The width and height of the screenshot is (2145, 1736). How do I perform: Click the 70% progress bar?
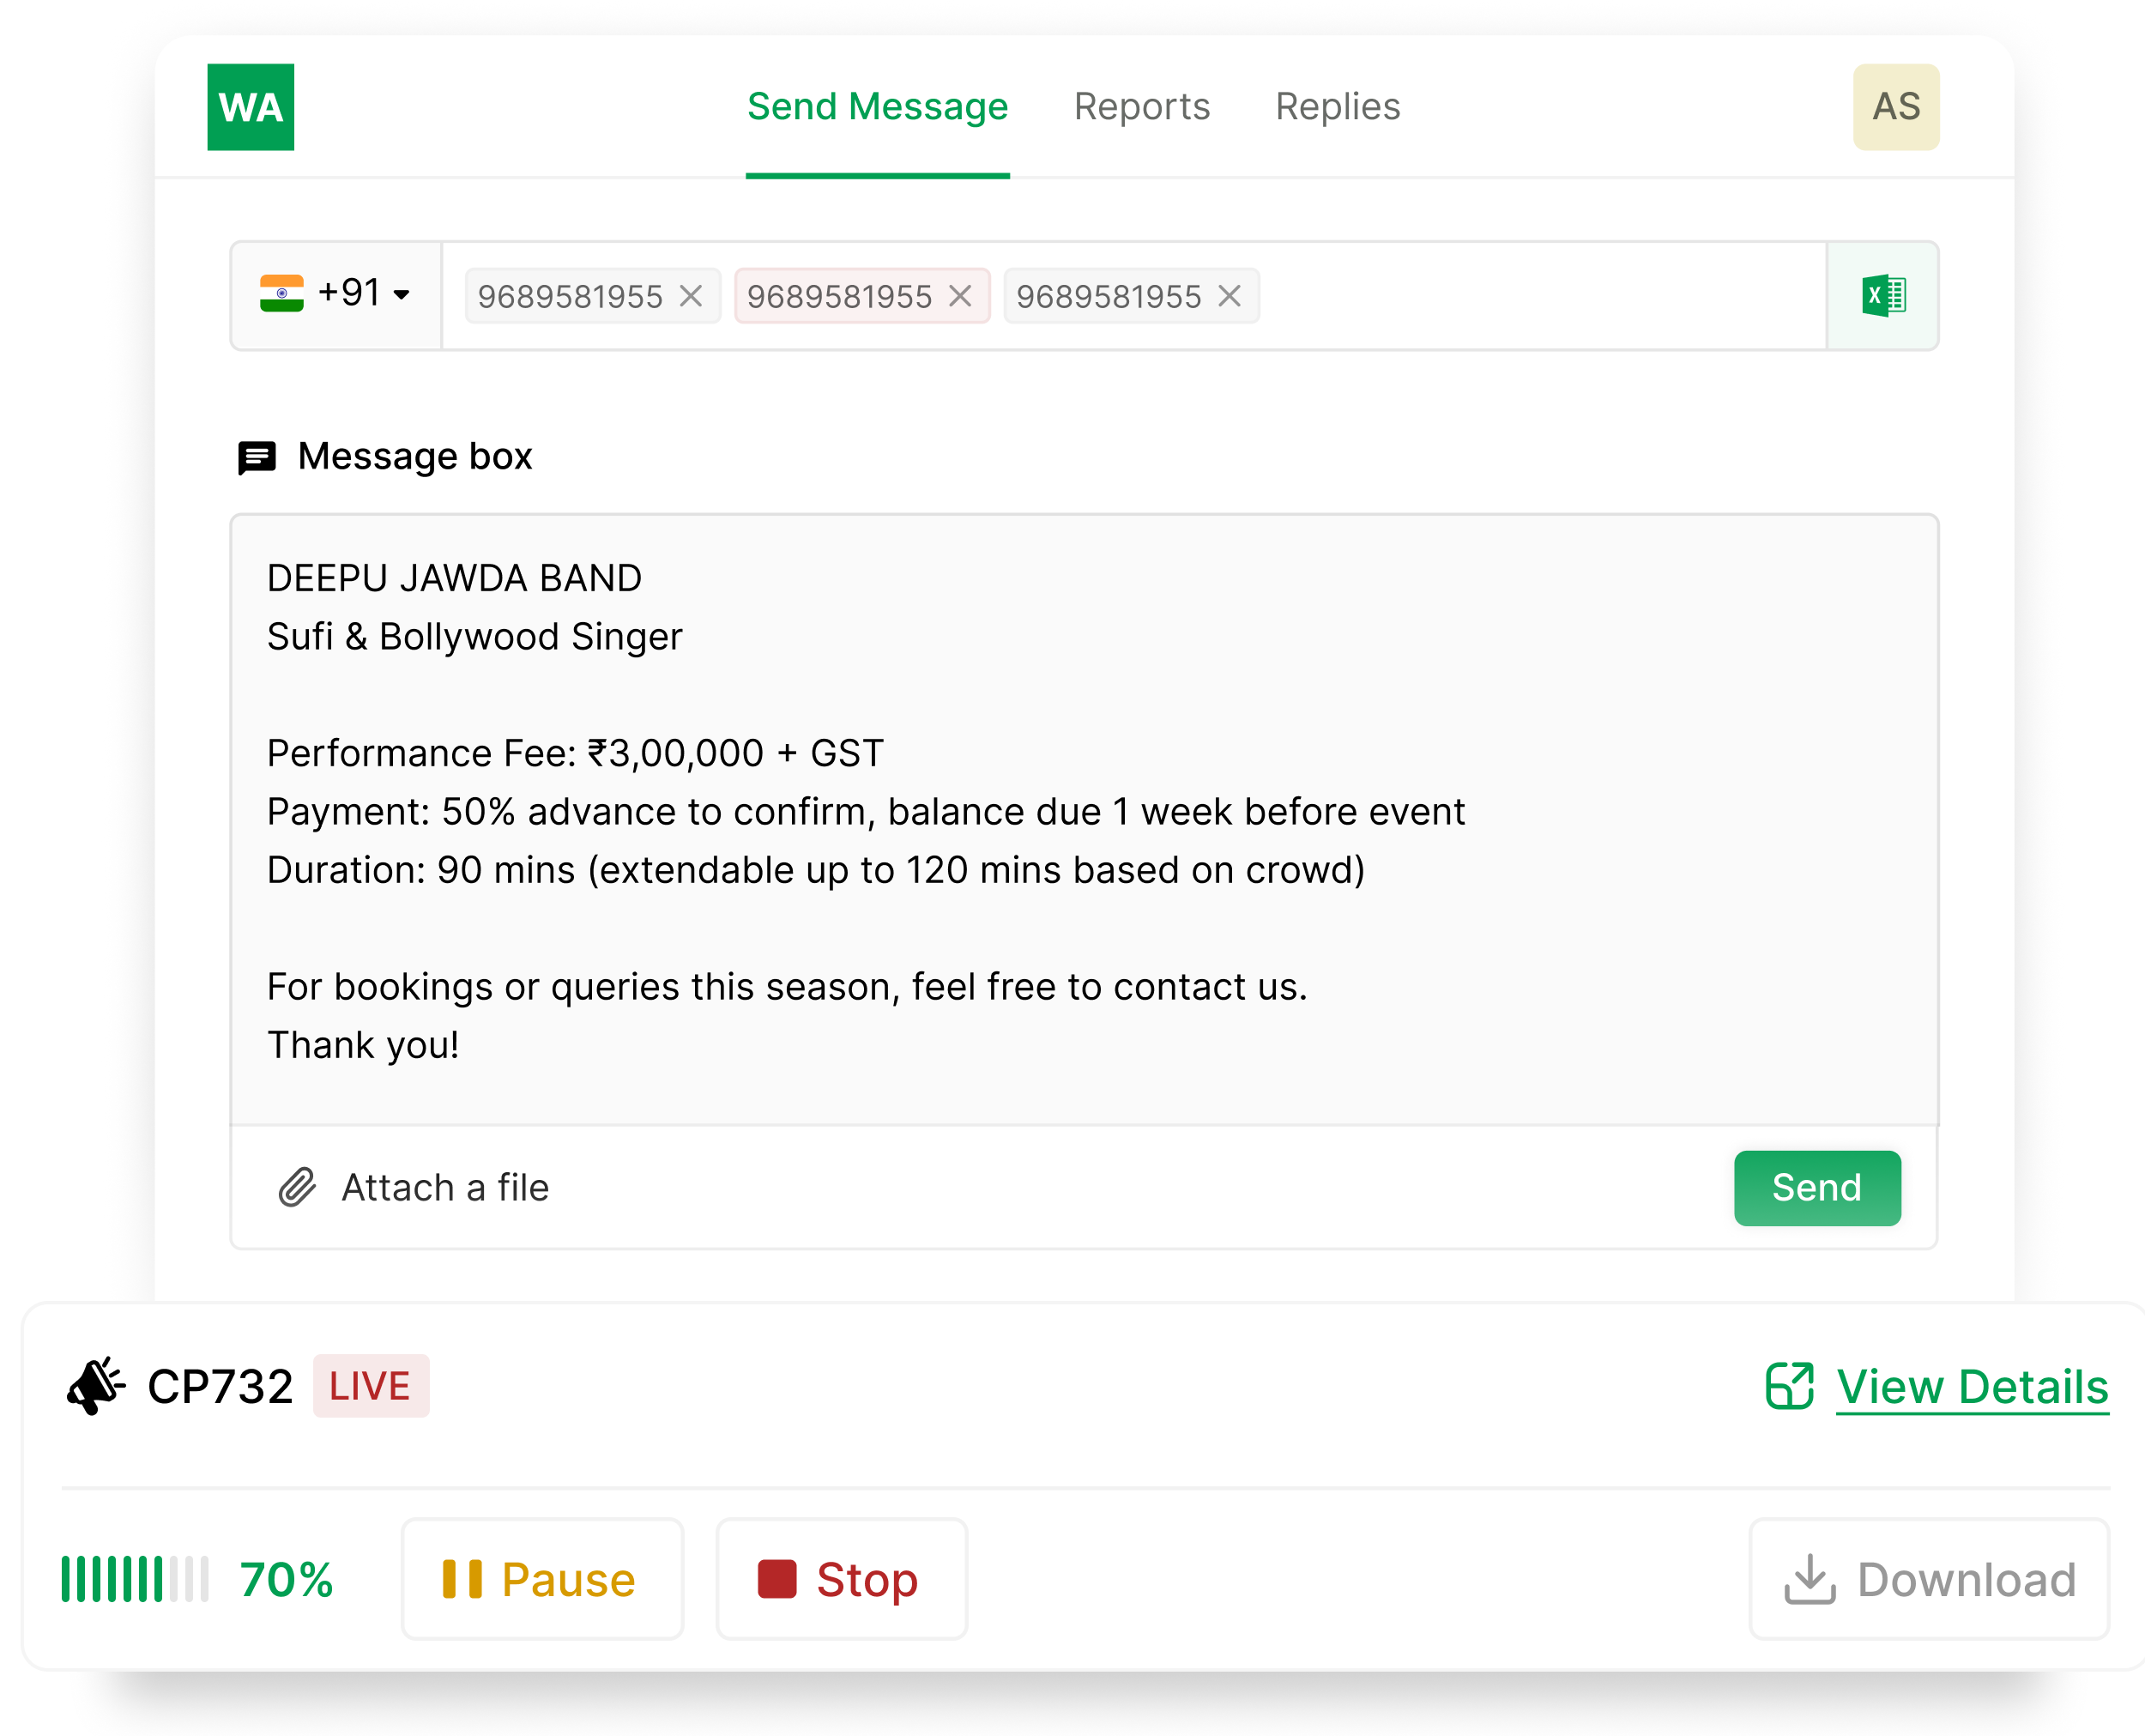[x=135, y=1579]
